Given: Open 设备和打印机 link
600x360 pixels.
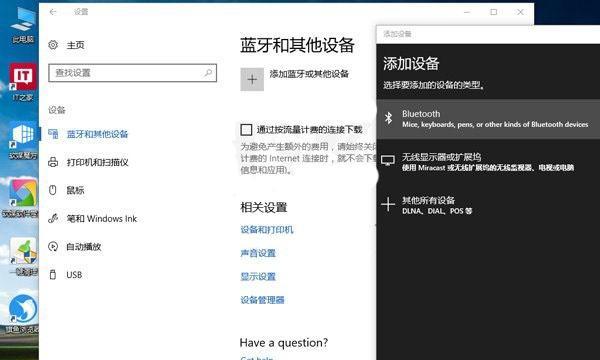Looking at the screenshot, I should click(x=267, y=230).
